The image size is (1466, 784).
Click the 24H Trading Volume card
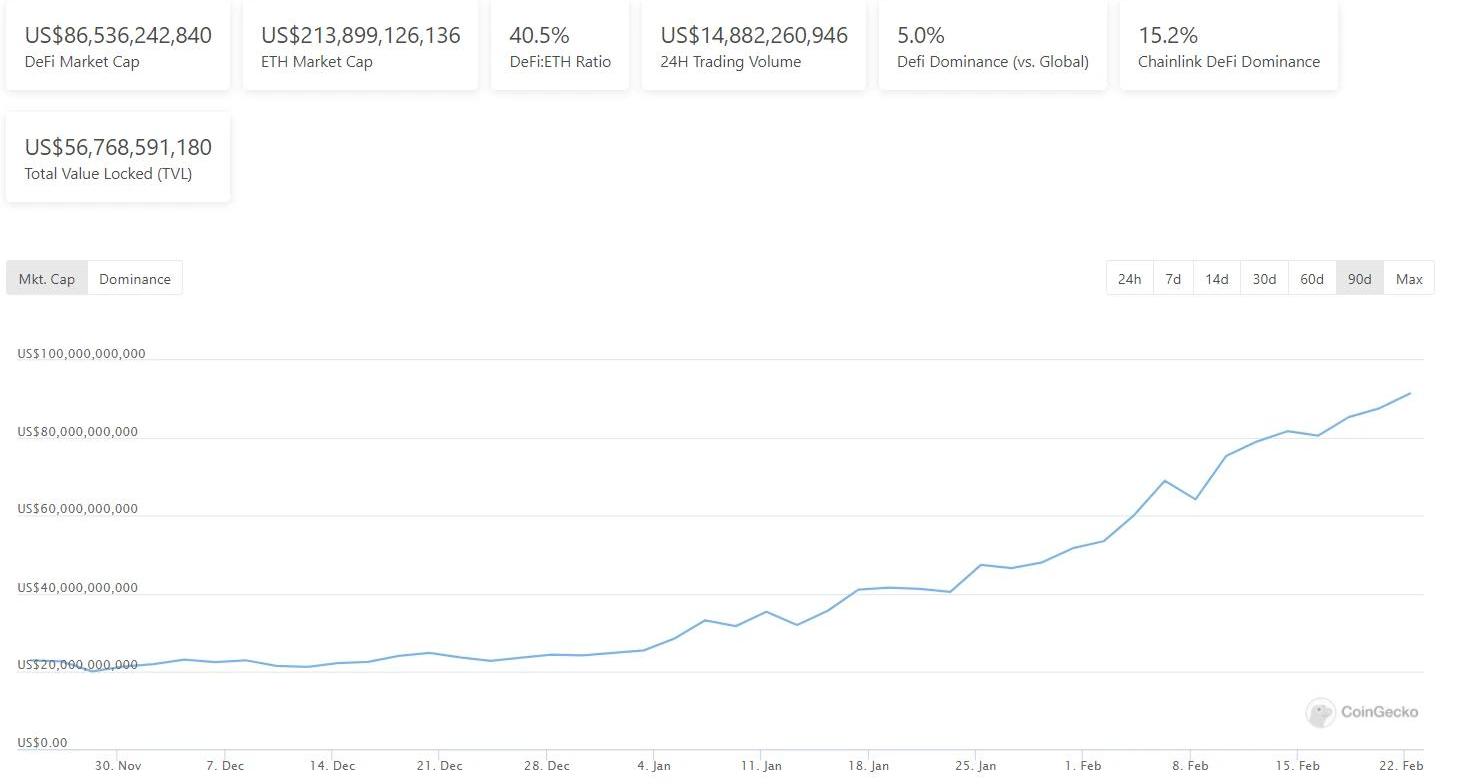point(754,46)
